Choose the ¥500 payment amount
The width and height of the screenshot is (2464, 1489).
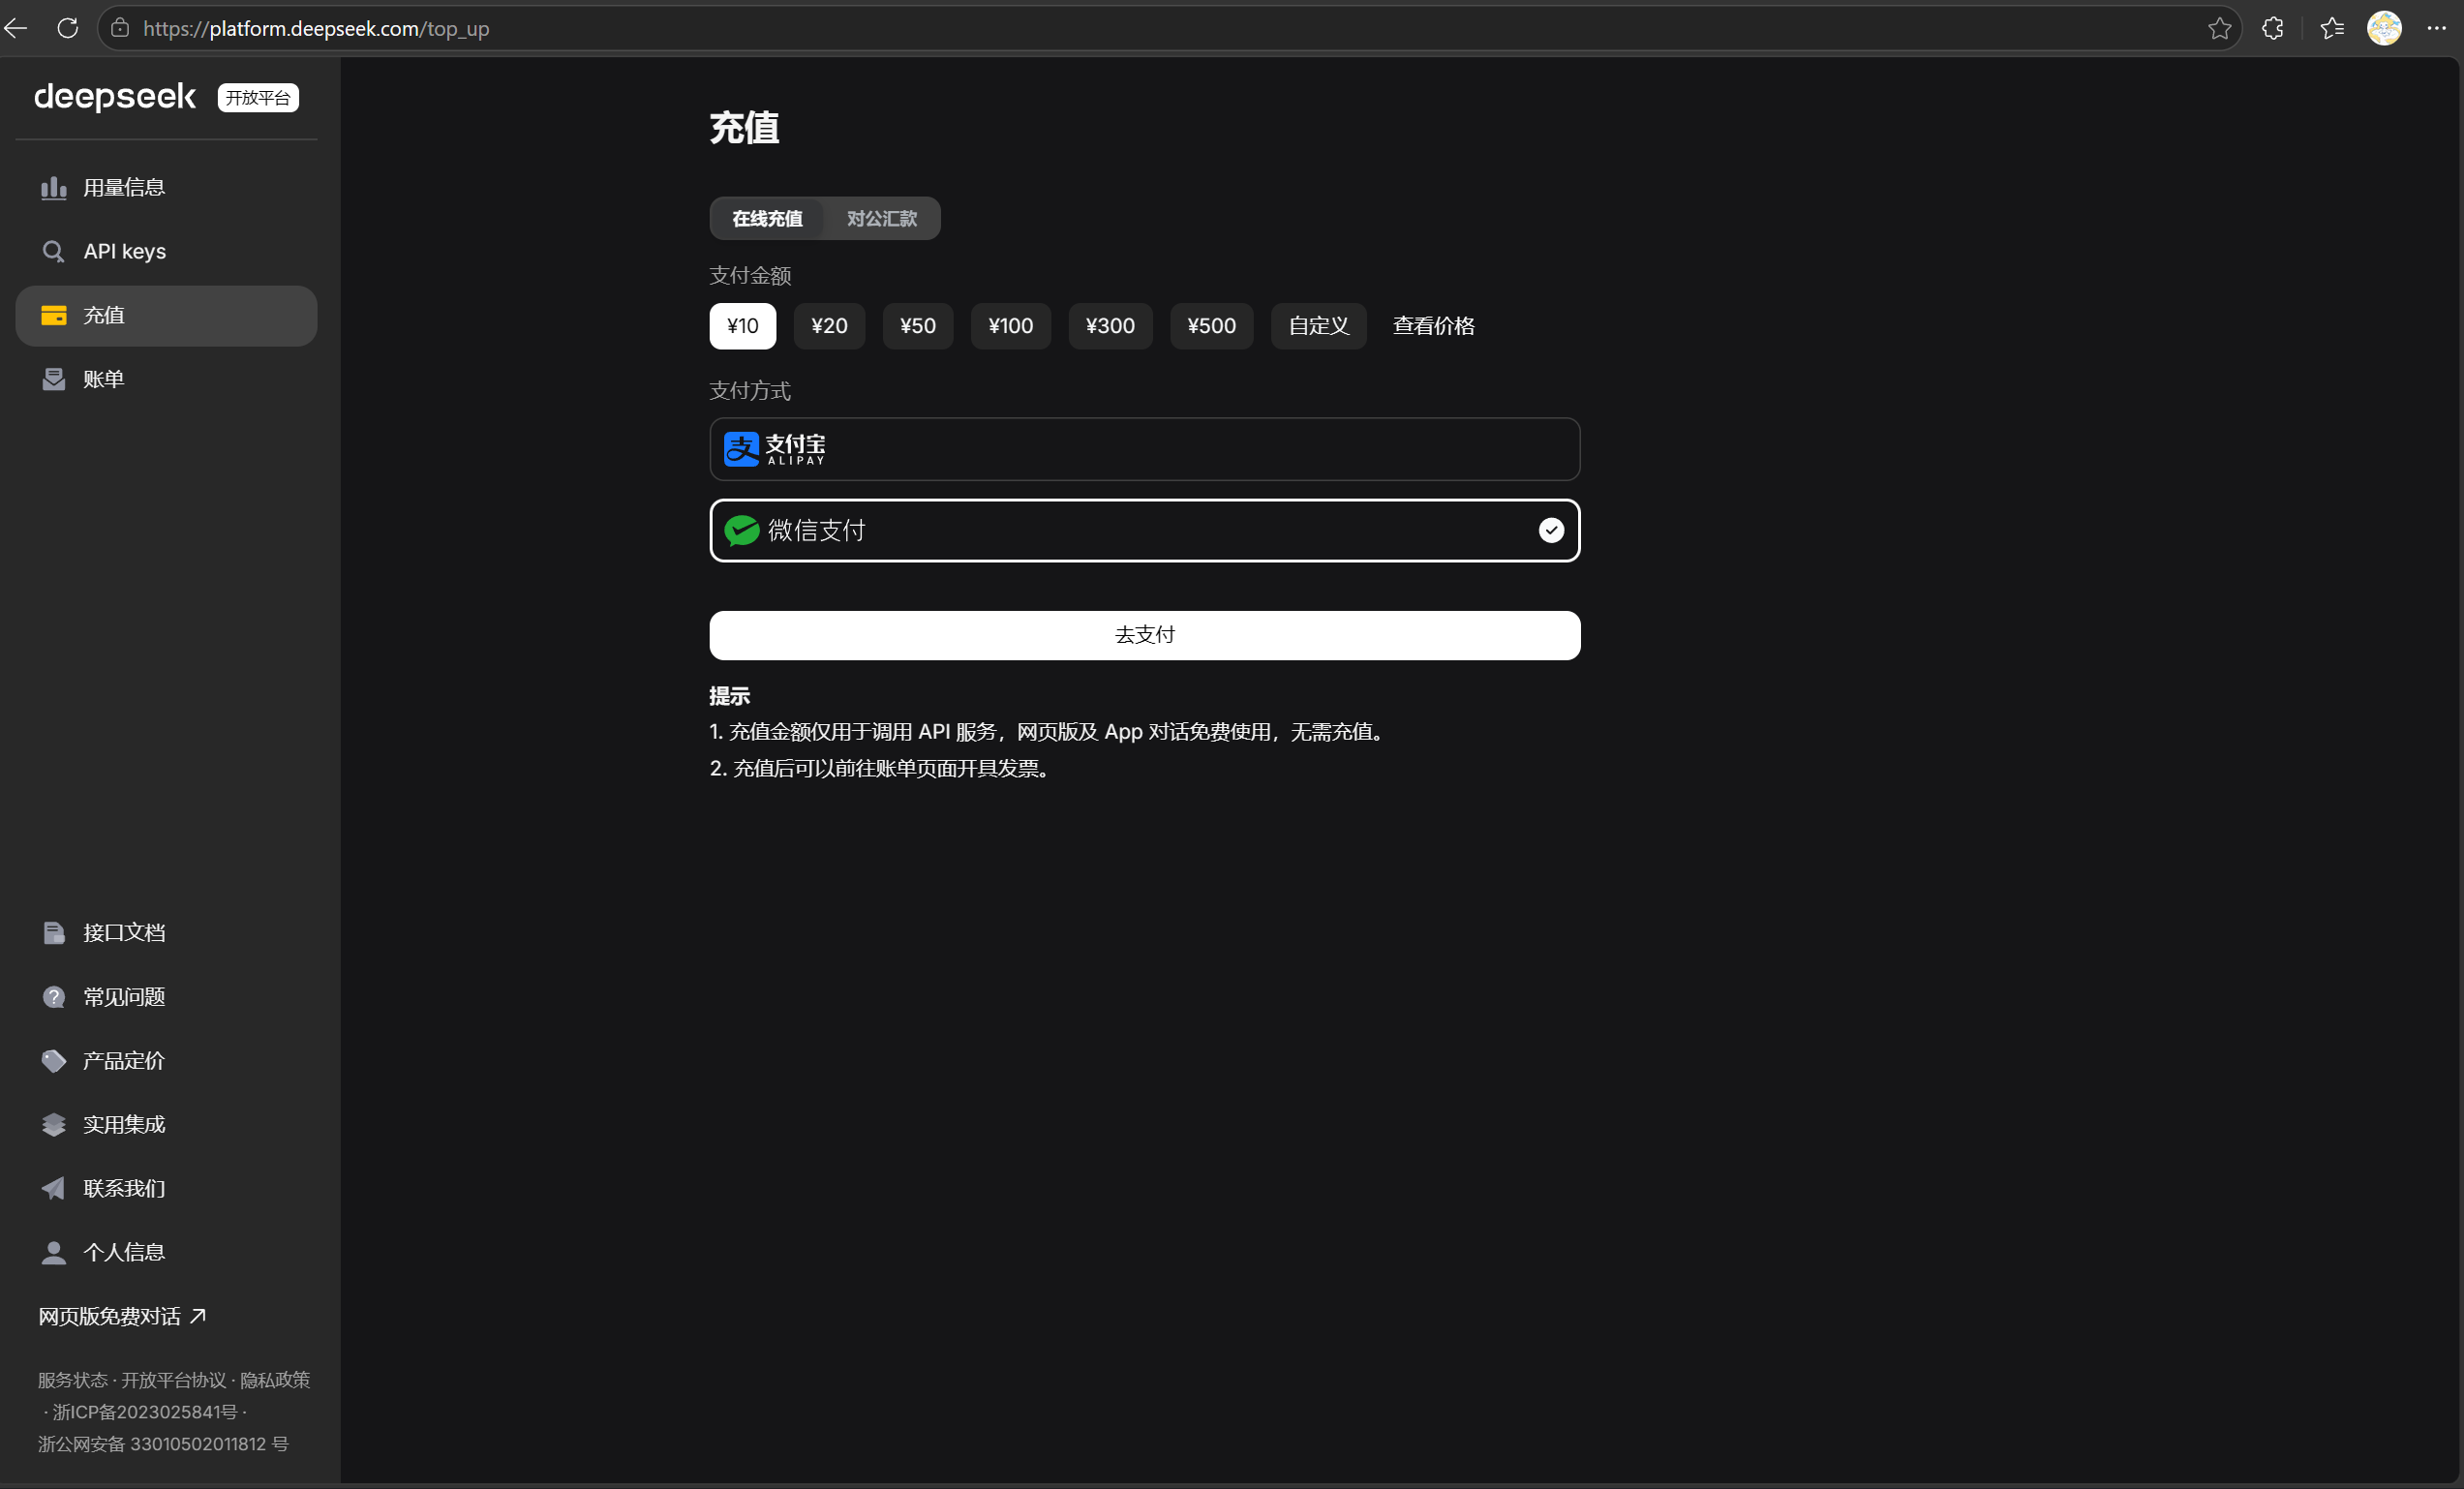(1210, 326)
